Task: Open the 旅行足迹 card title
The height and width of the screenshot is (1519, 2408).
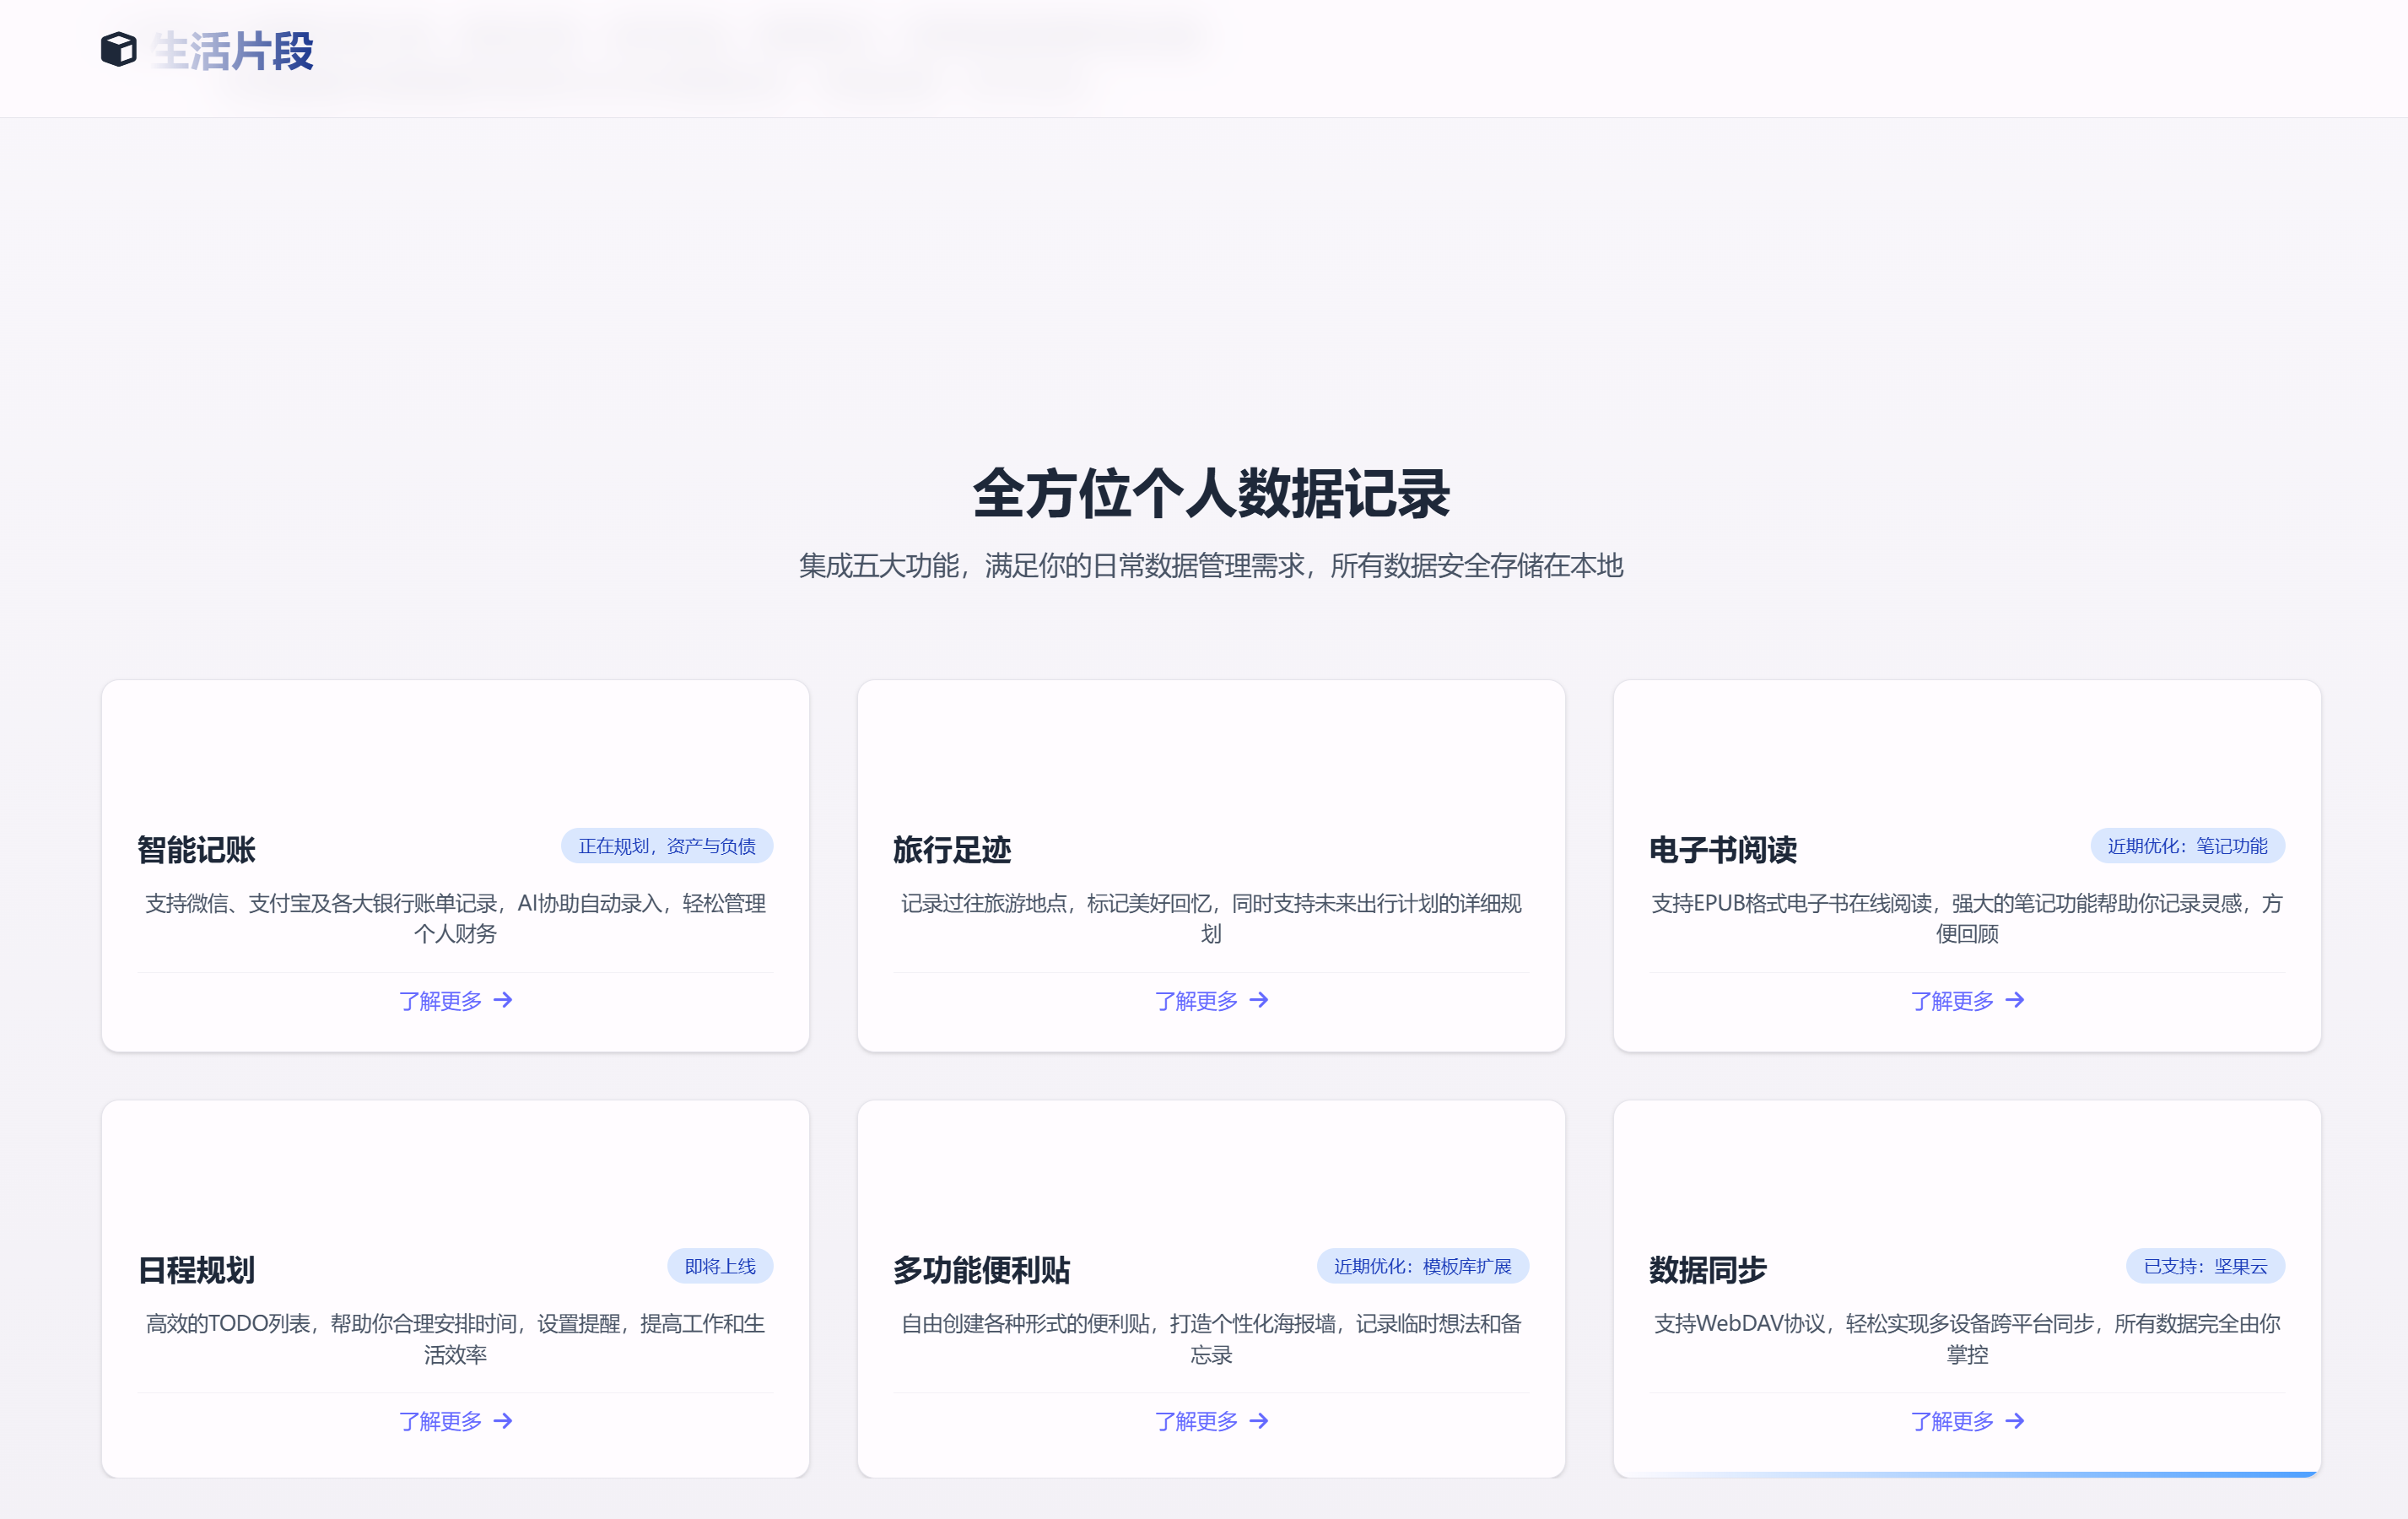Action: click(952, 850)
